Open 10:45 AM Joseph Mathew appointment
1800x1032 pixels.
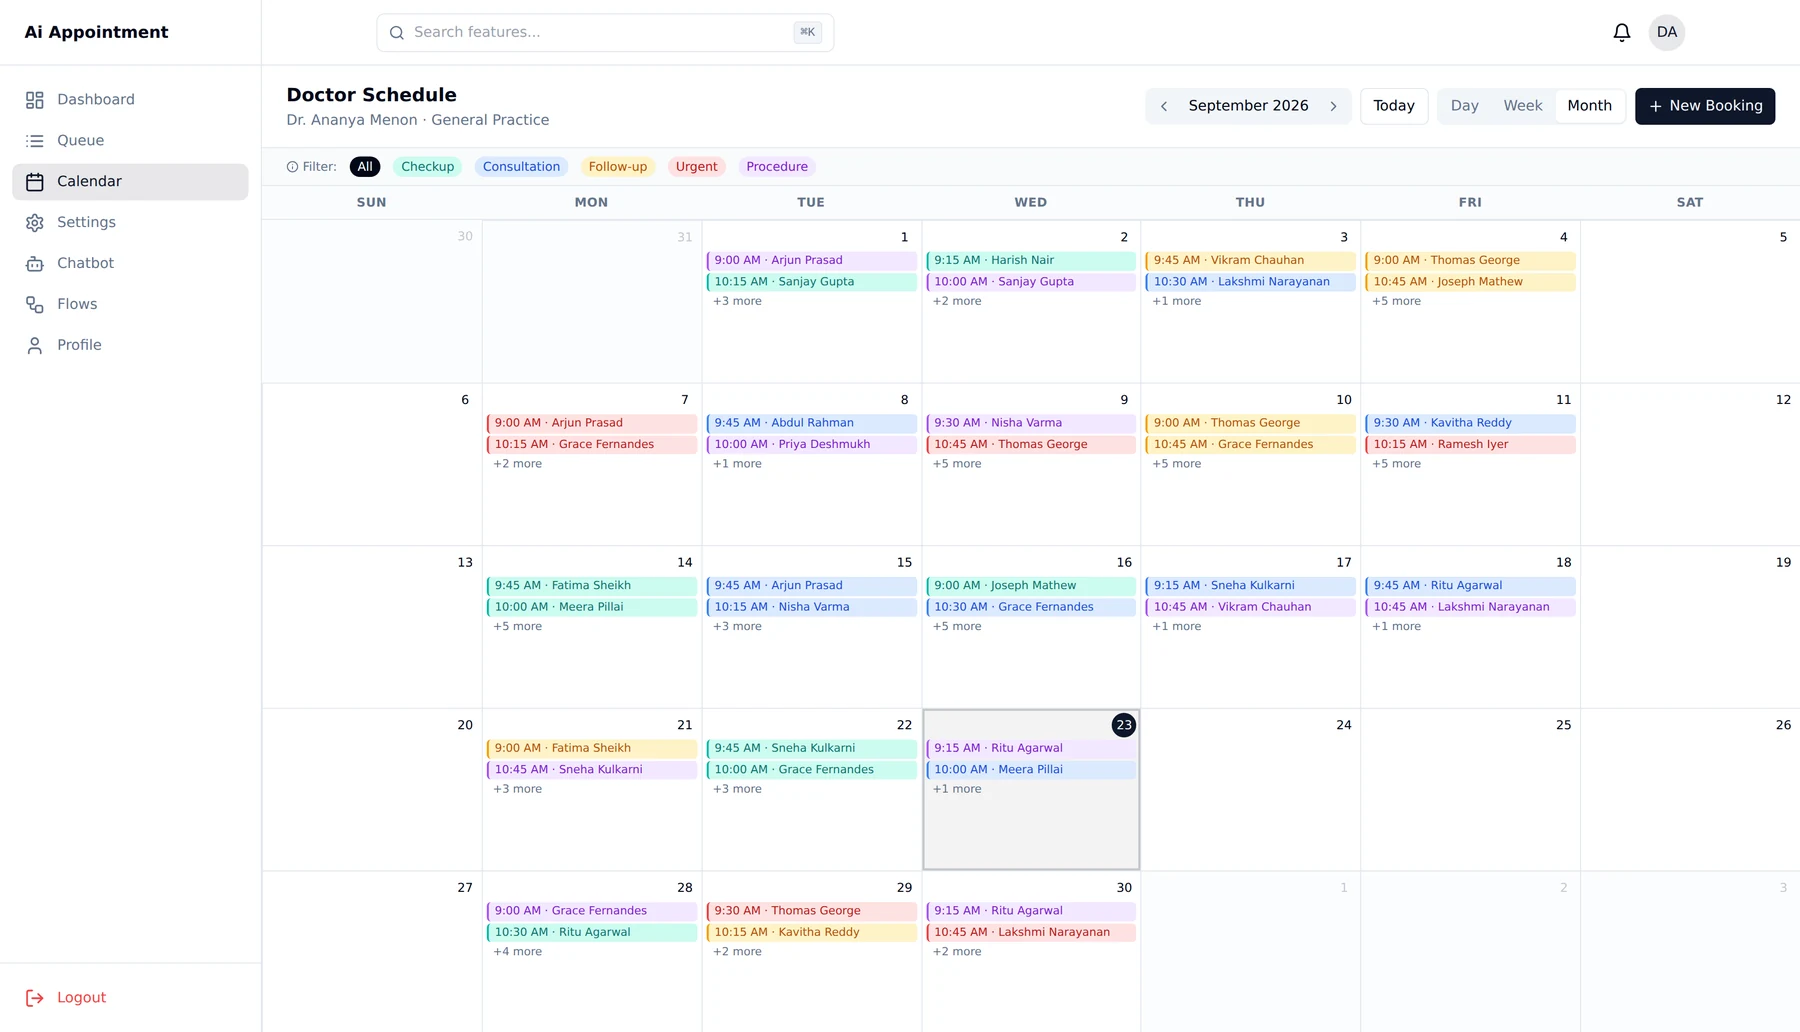(1470, 282)
